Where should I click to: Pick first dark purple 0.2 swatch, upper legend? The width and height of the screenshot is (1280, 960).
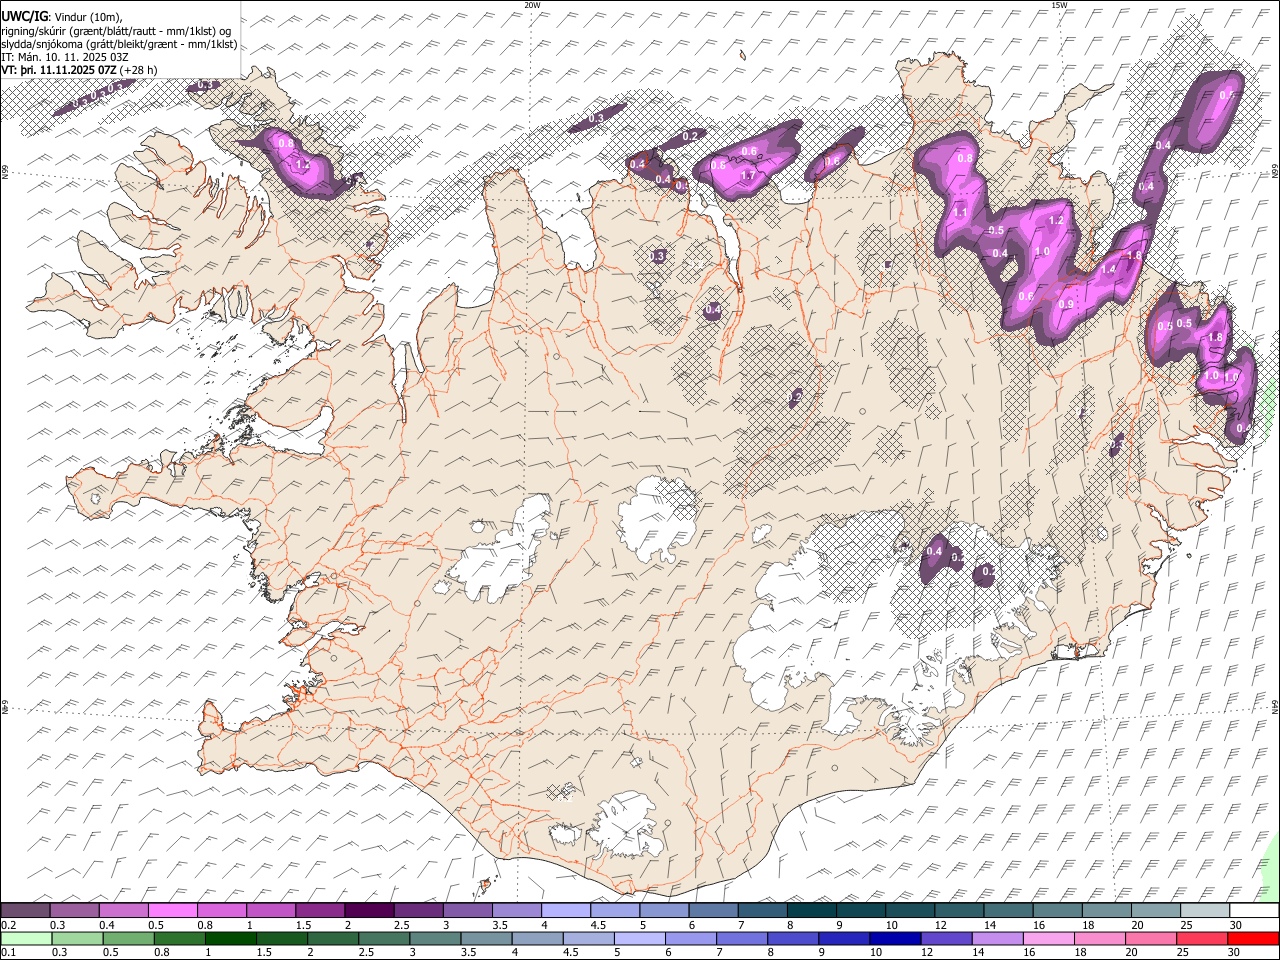point(25,911)
